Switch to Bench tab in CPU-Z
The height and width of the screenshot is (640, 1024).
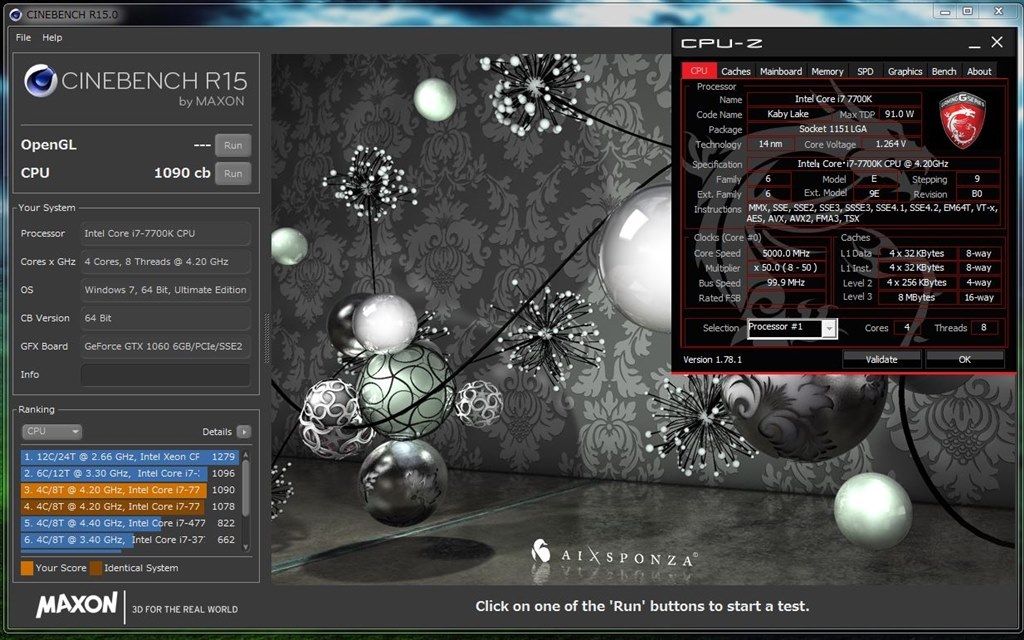[x=944, y=71]
